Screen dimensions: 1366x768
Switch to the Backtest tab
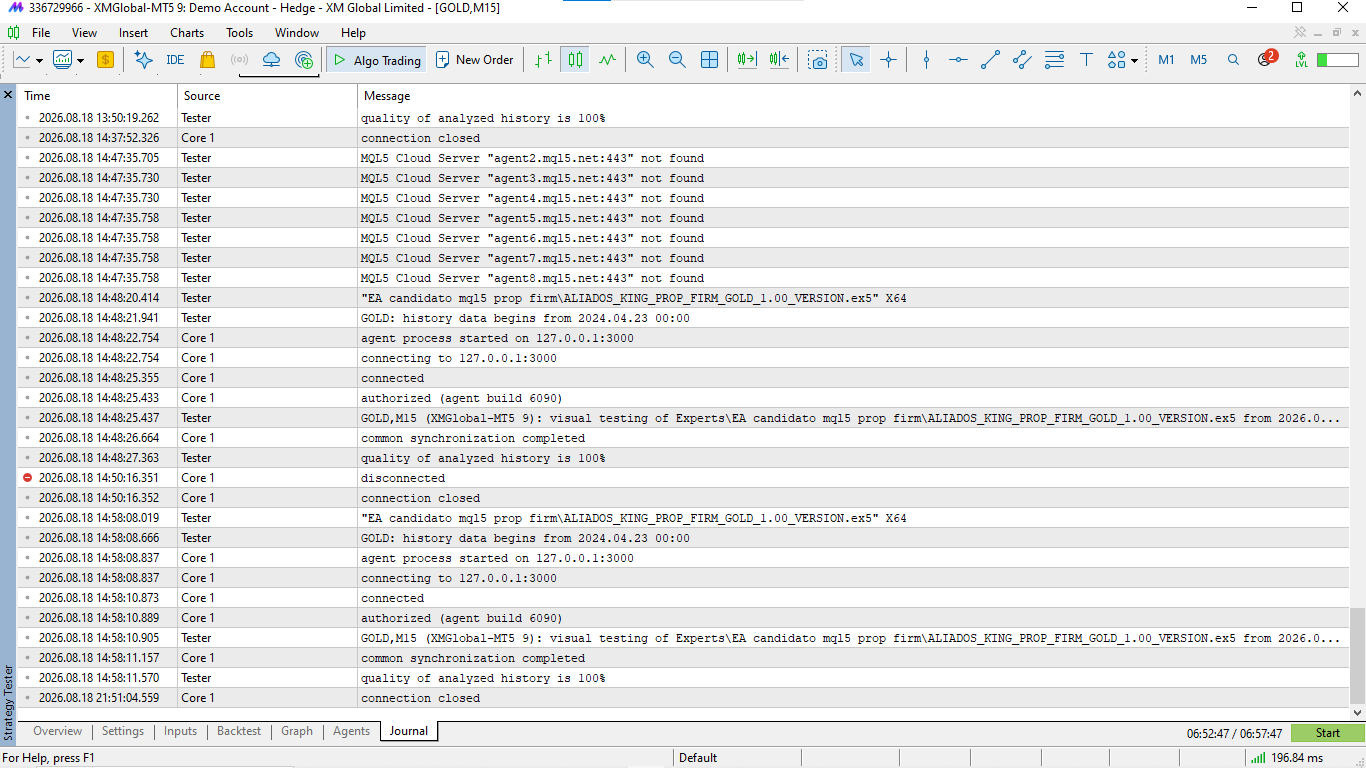pos(239,731)
